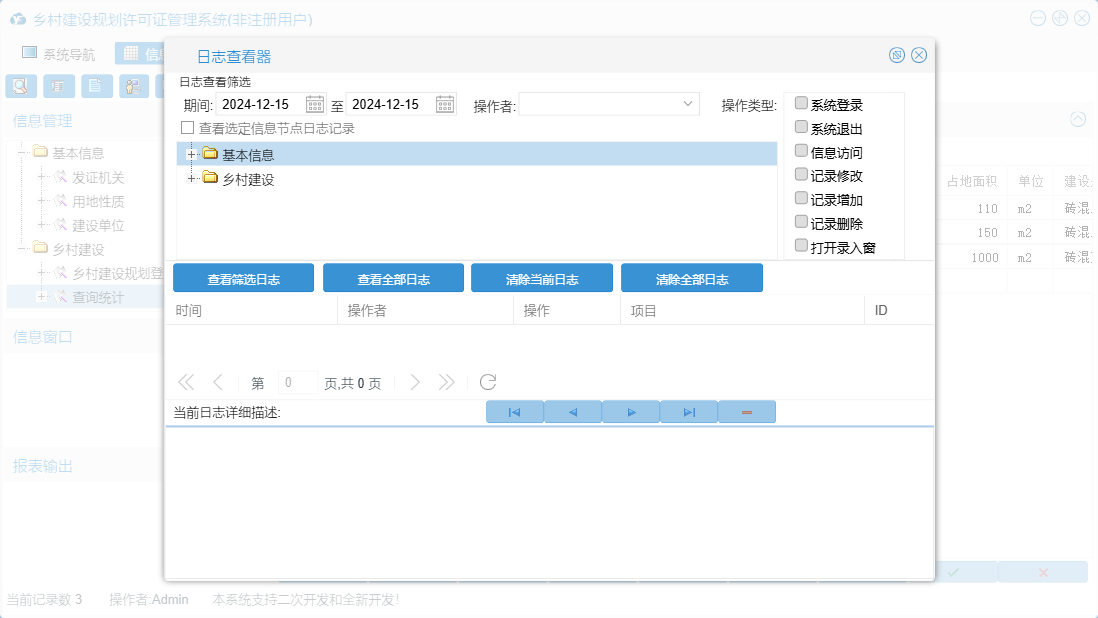The width and height of the screenshot is (1098, 618).
Task: Check the 记录删除 operation type
Action: (x=801, y=222)
